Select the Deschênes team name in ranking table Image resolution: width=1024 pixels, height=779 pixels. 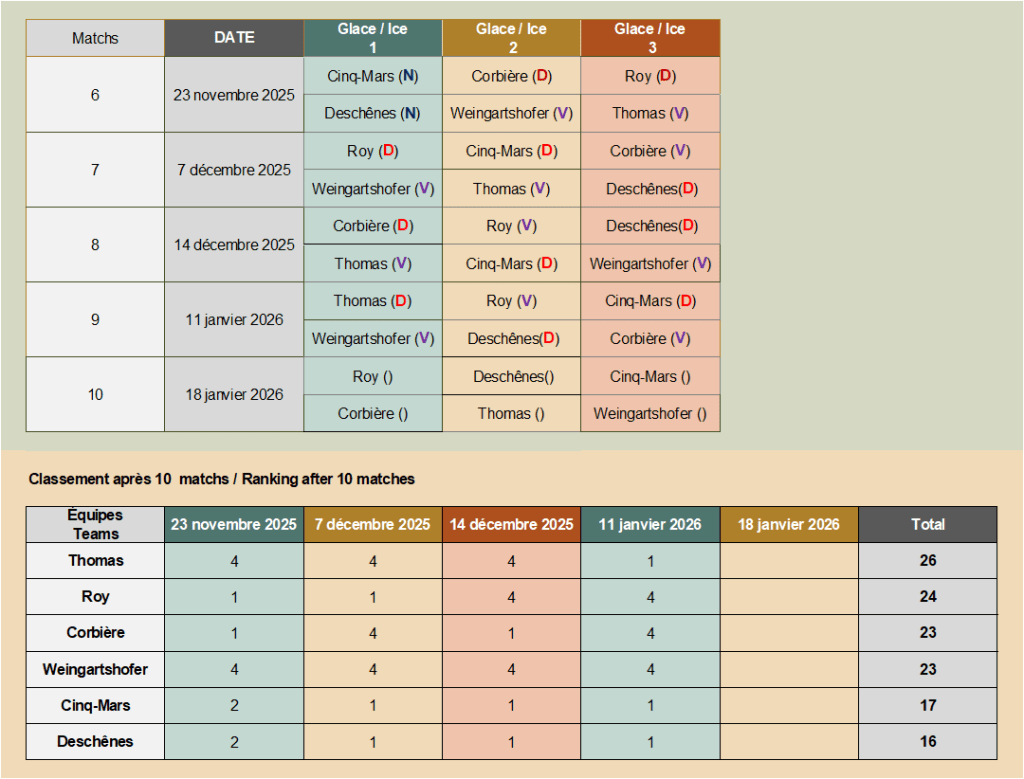[96, 742]
